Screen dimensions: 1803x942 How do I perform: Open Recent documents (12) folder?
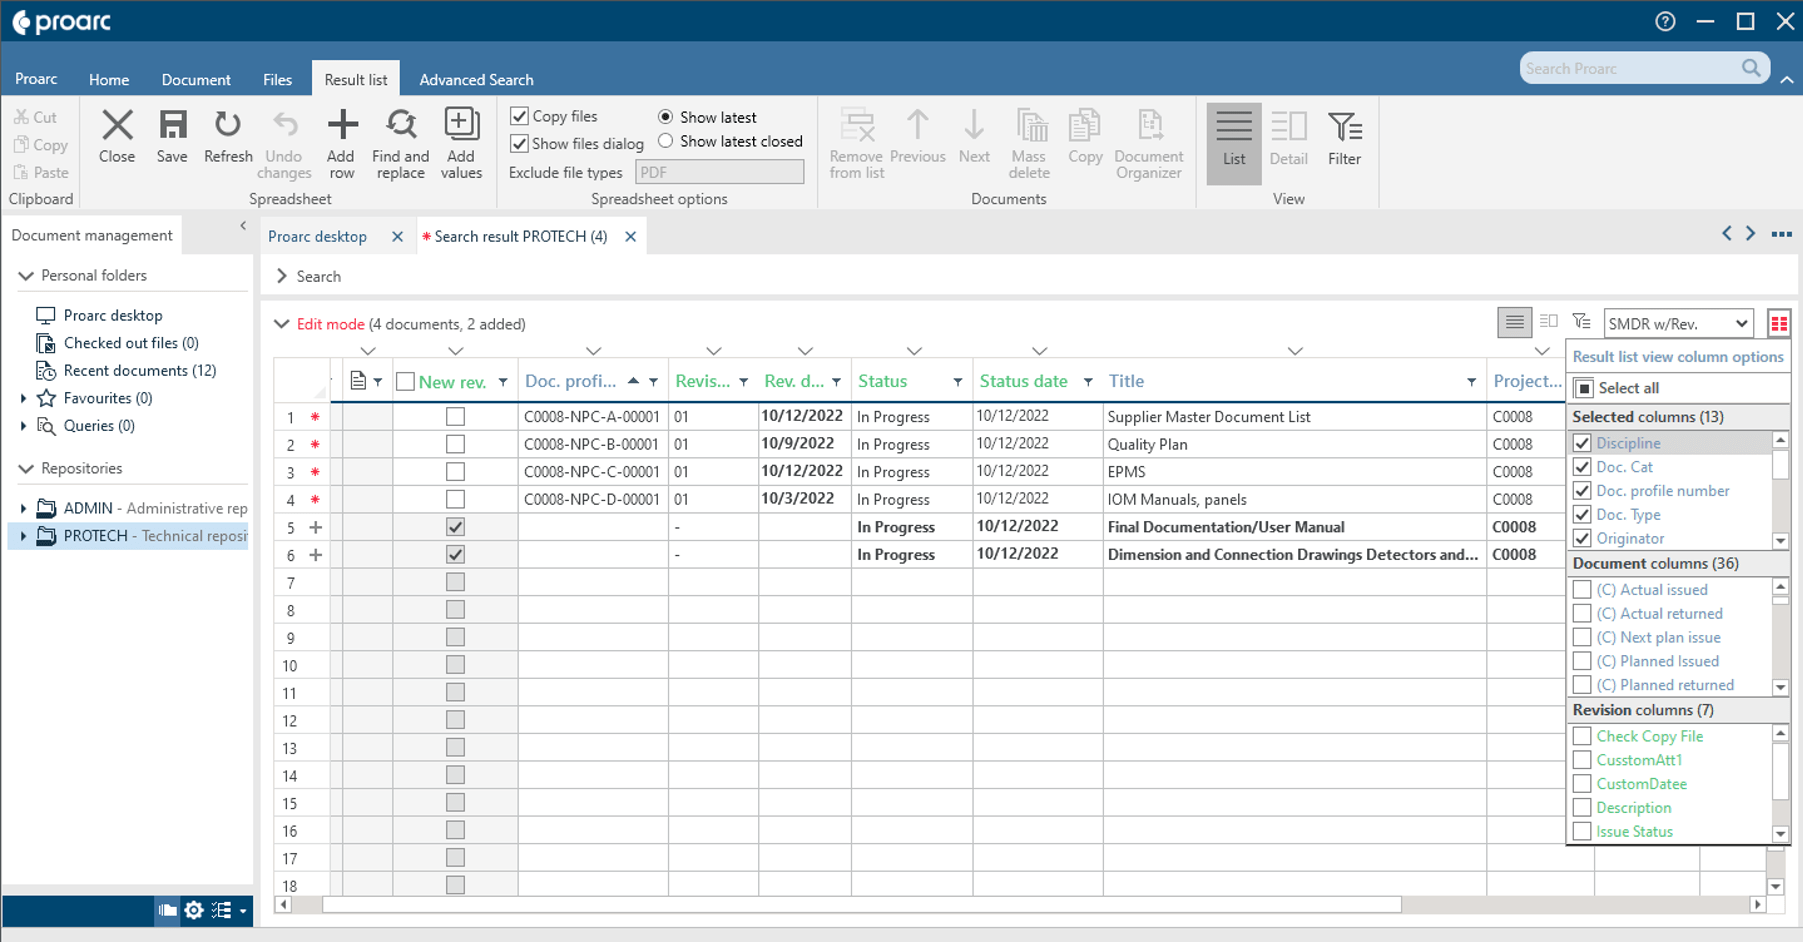140,370
